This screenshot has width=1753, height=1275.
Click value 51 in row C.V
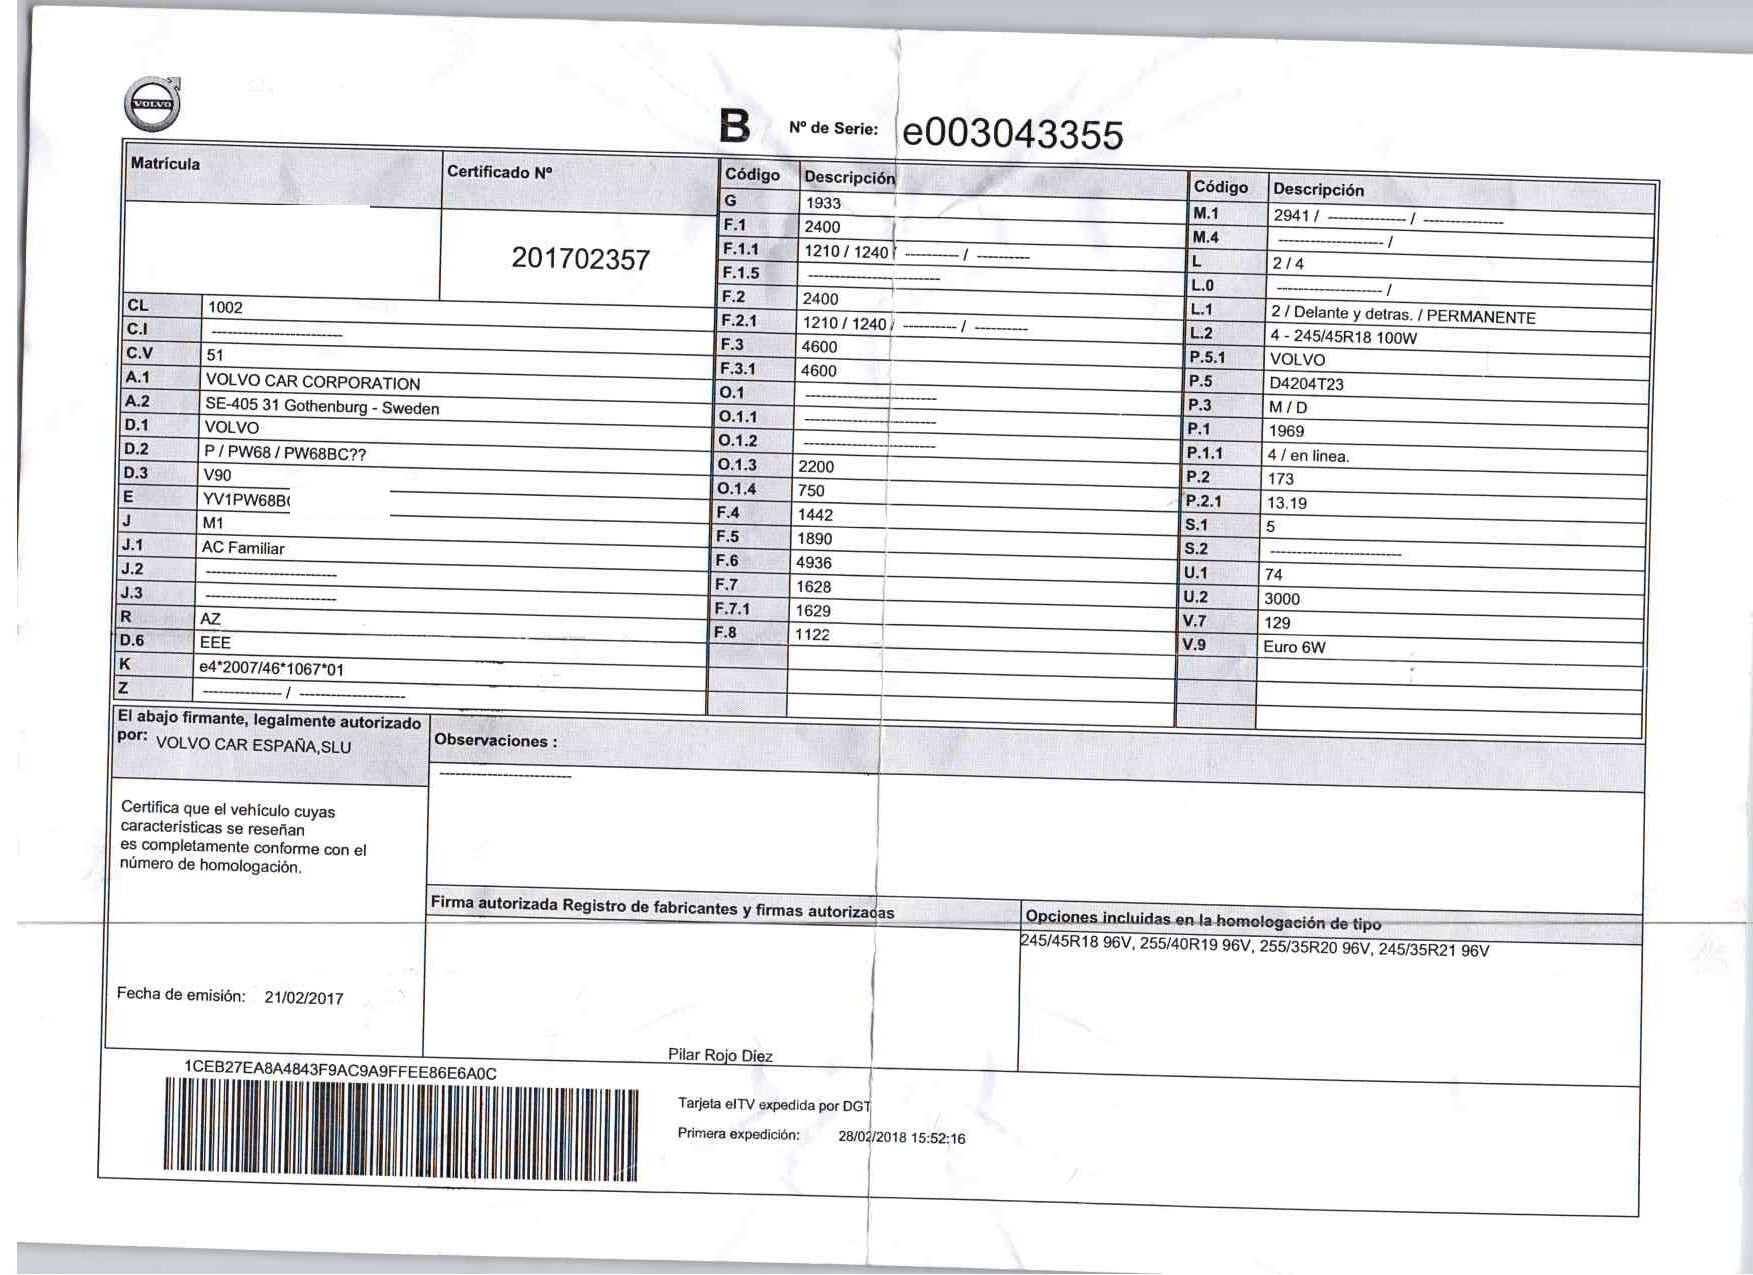tap(215, 355)
